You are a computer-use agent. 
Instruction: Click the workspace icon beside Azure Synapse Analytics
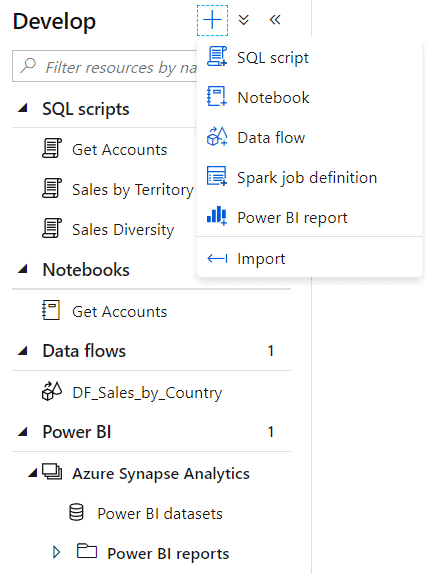point(52,472)
